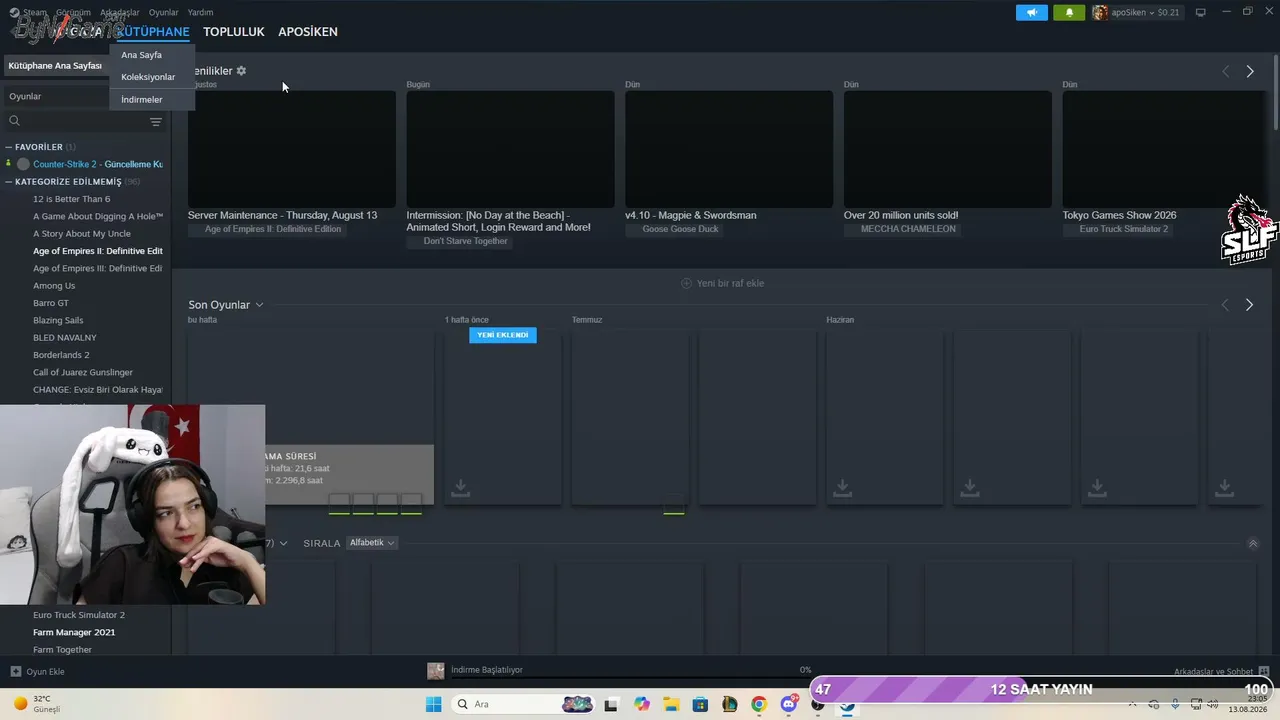1280x720 pixels.
Task: Click the Steam logo menu icon
Action: (14, 13)
